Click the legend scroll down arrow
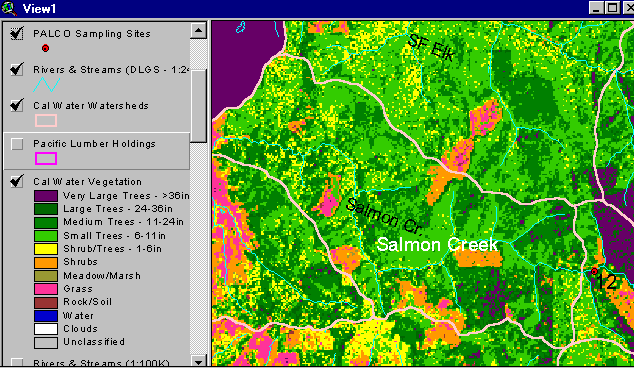634x368 pixels. [199, 360]
